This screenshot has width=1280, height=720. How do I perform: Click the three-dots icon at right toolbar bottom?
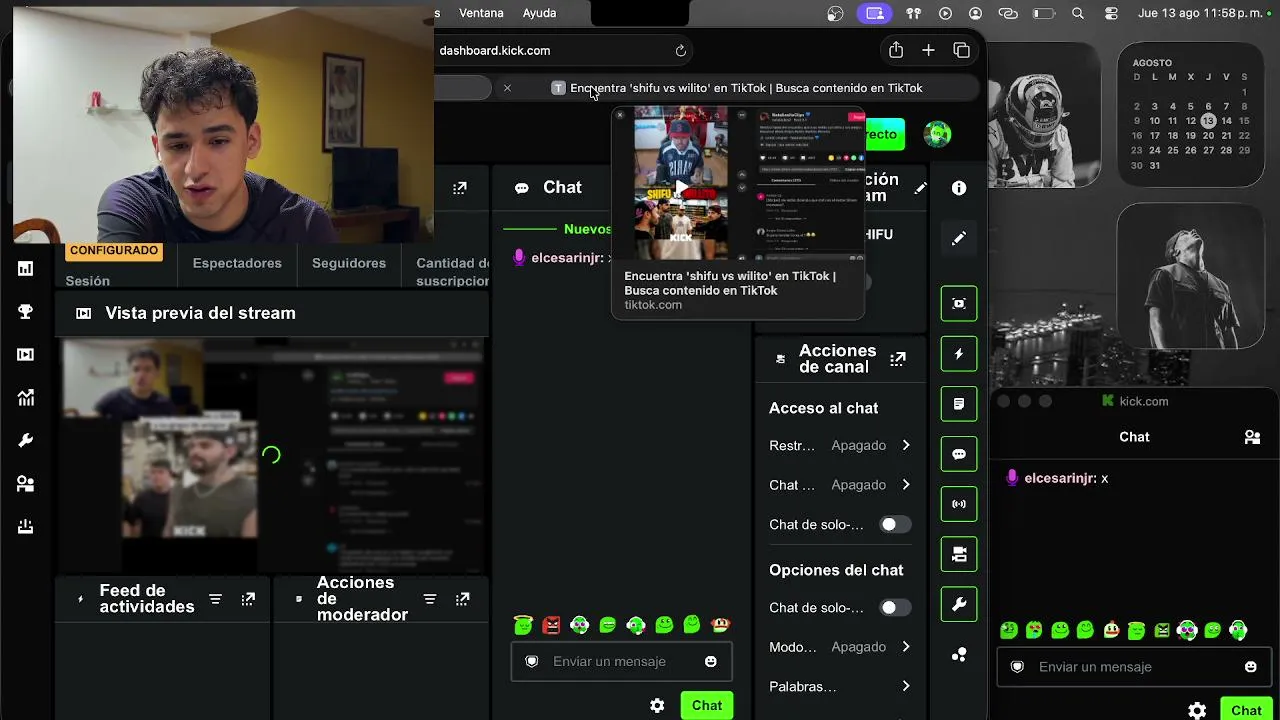tap(959, 655)
